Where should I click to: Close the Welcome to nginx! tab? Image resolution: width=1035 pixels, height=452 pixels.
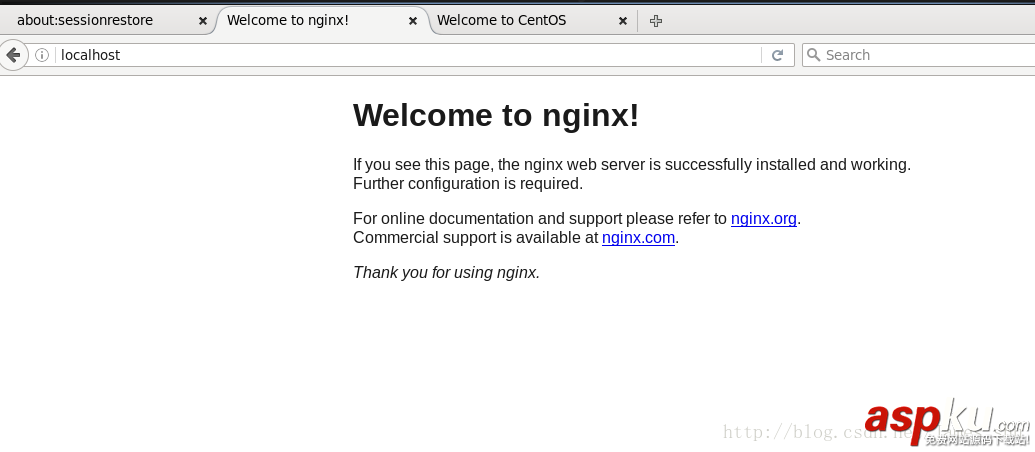coord(413,20)
